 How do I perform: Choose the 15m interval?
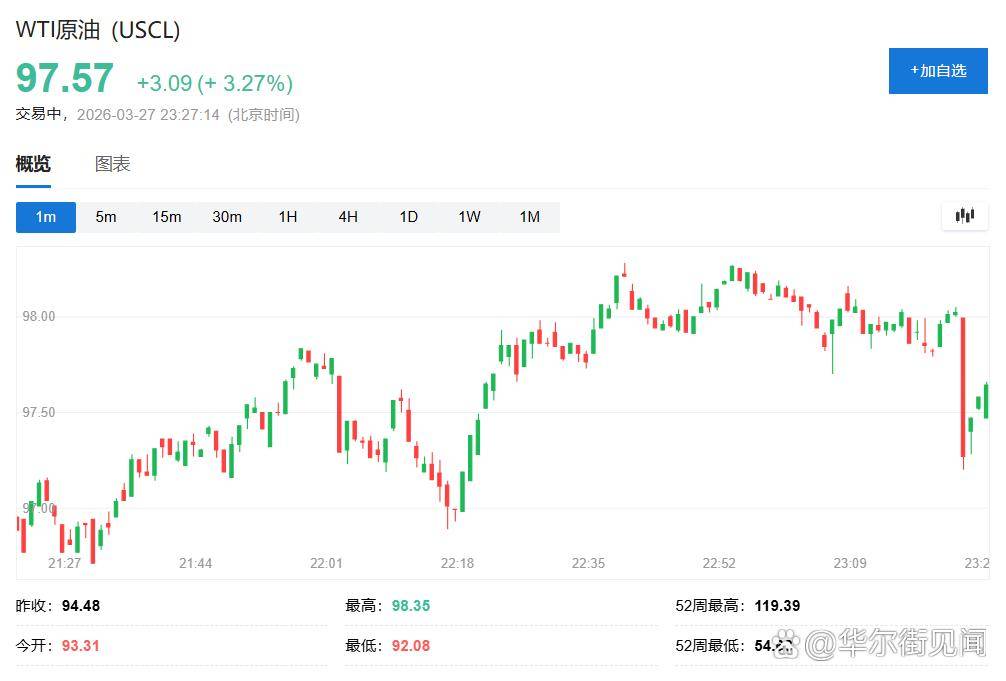(166, 217)
